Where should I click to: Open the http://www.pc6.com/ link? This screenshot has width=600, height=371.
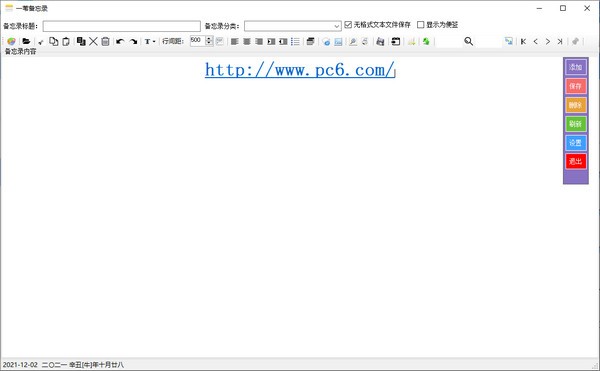pyautogui.click(x=300, y=70)
